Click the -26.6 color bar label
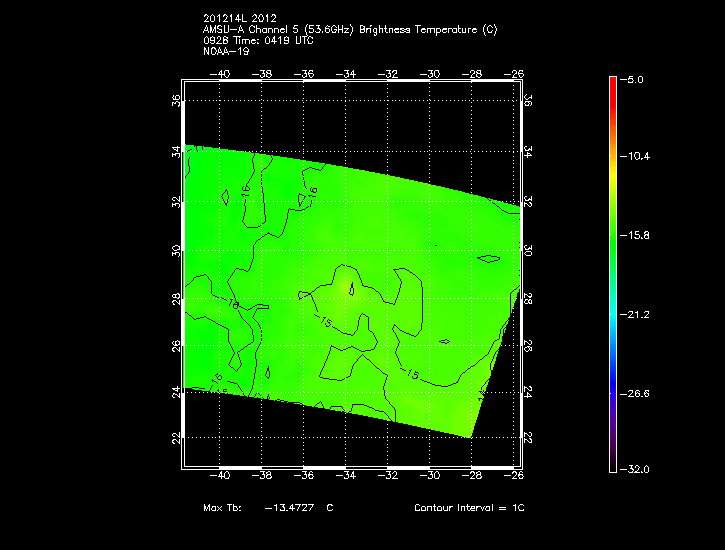 coord(636,392)
